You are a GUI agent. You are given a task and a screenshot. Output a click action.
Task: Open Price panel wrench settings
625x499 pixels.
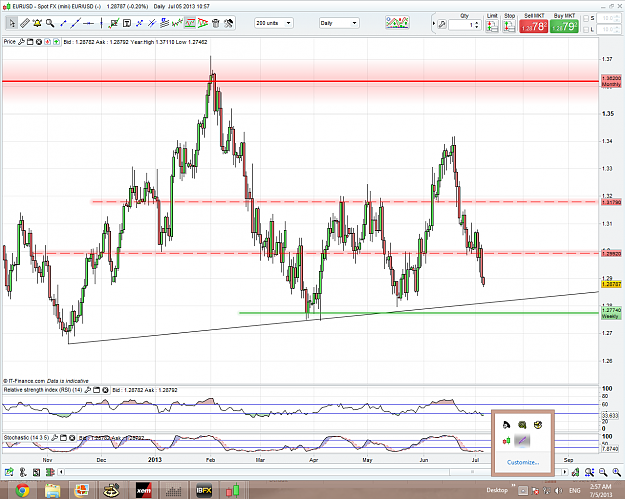(21, 42)
